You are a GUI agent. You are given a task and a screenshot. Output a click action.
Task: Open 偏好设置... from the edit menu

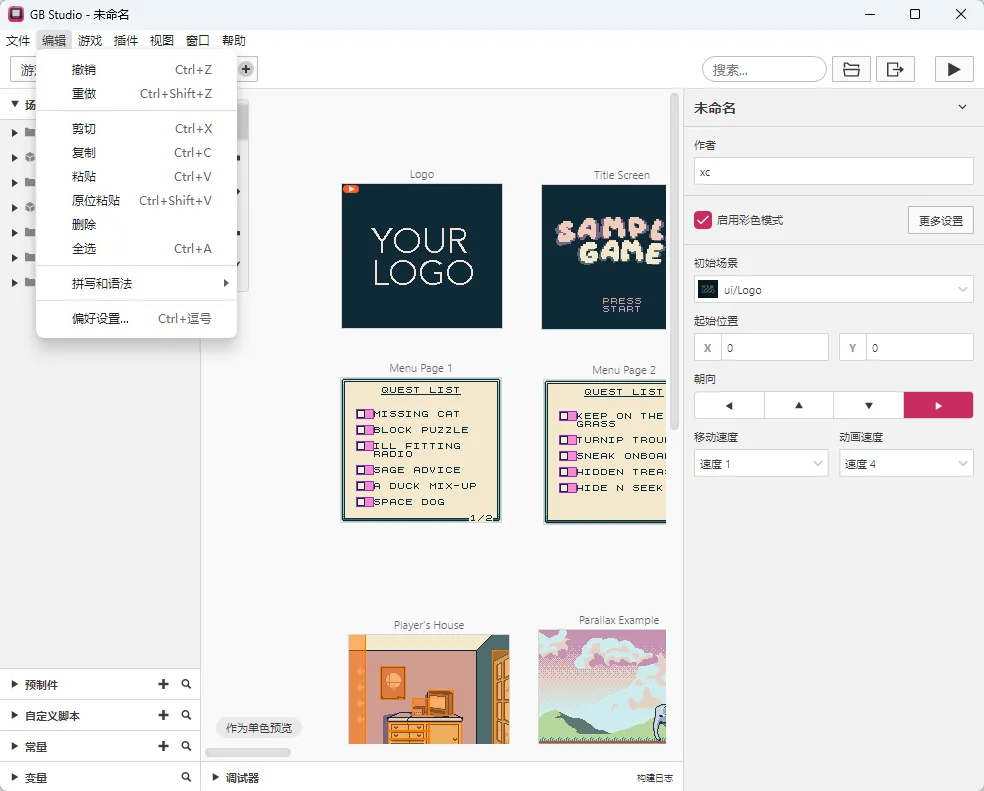(136, 318)
